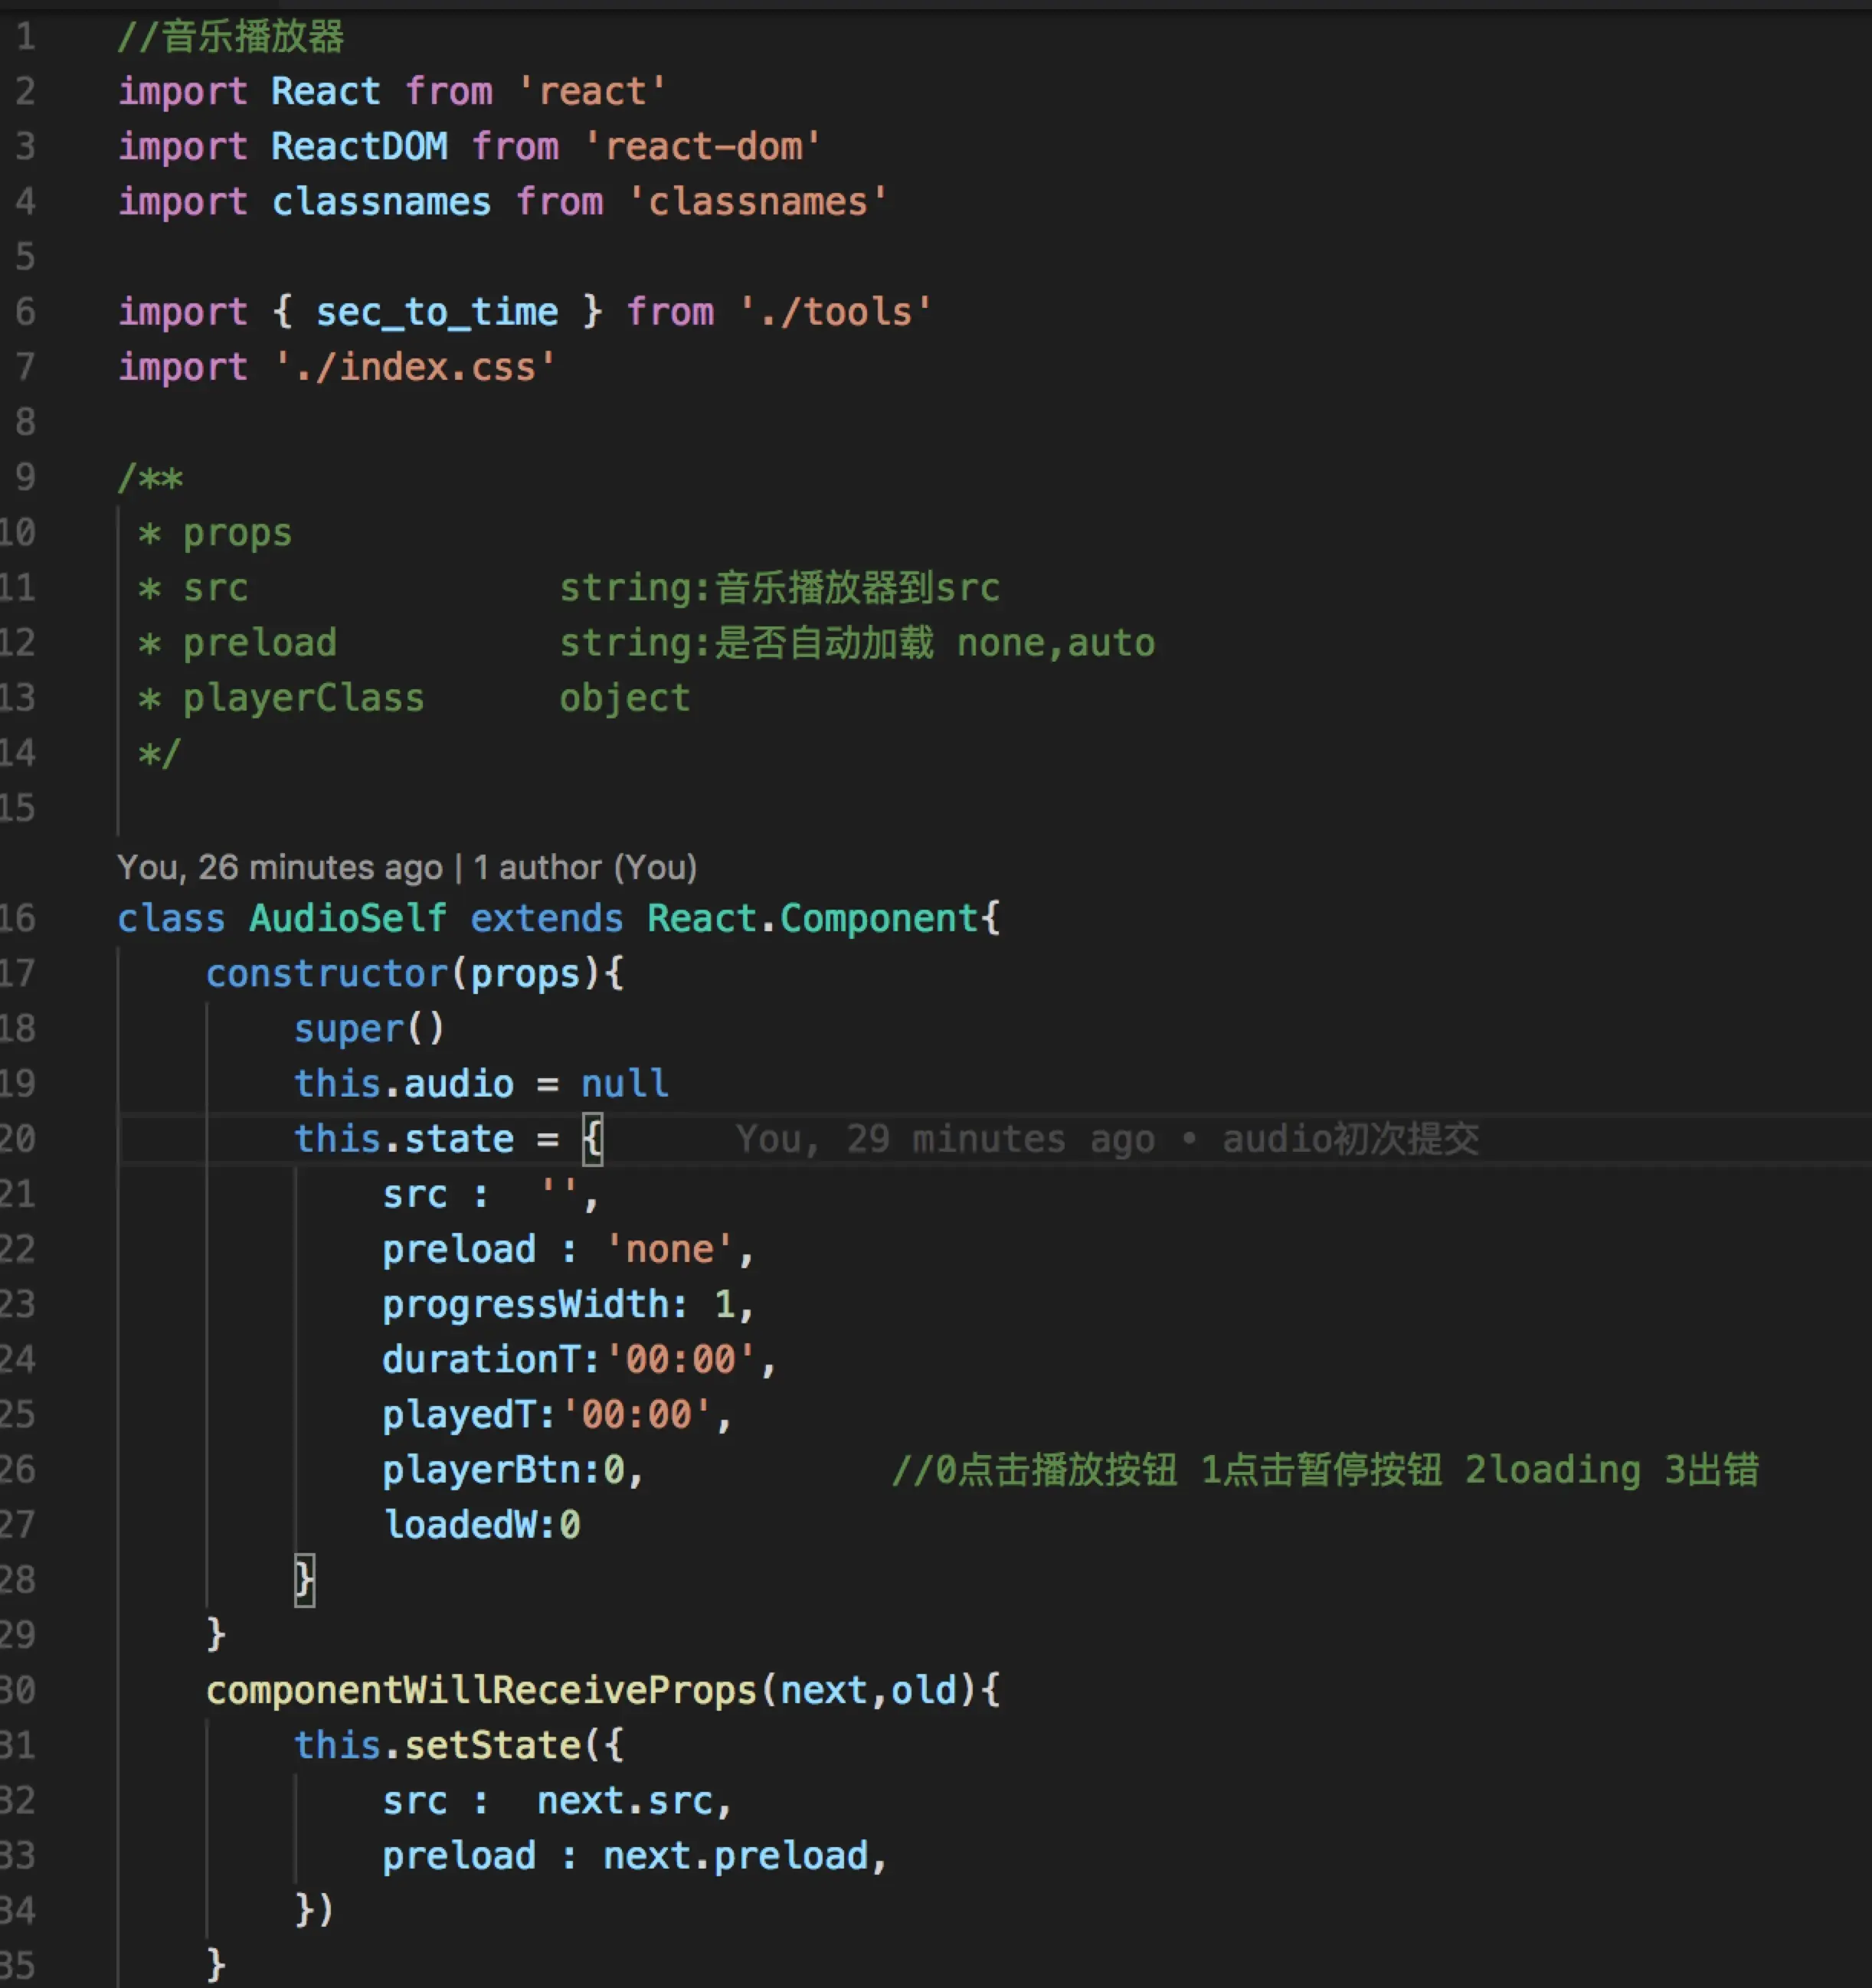This screenshot has height=1988, width=1872.
Task: Click the highlighted opening brace after this.state
Action: point(593,1138)
